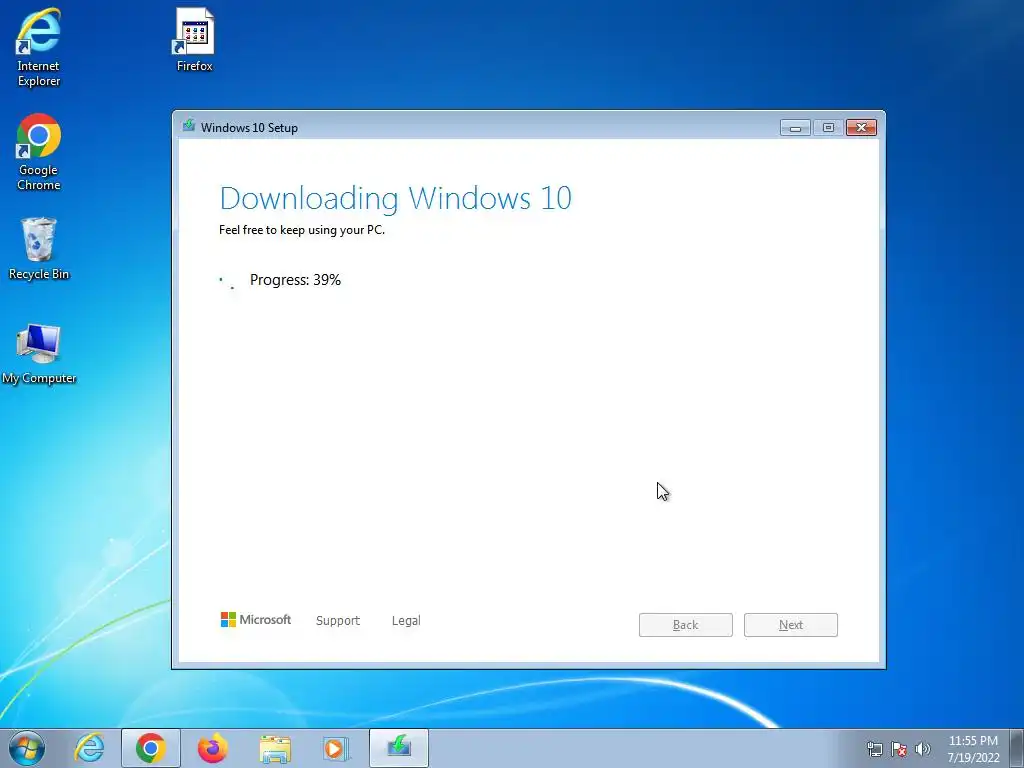Maximize the Windows 10 Setup window

pyautogui.click(x=828, y=128)
